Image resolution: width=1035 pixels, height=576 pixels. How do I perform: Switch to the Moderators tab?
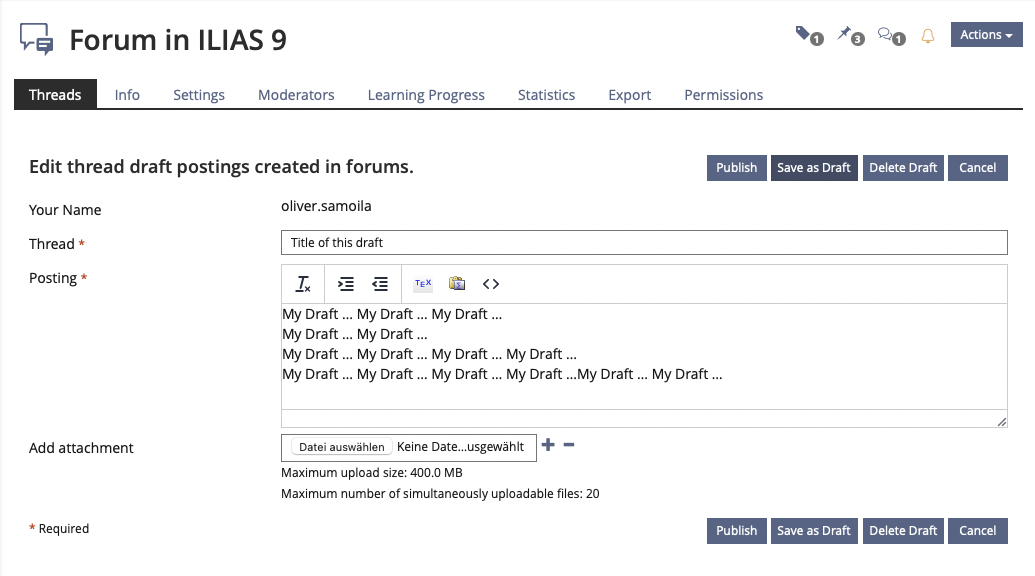coord(296,95)
